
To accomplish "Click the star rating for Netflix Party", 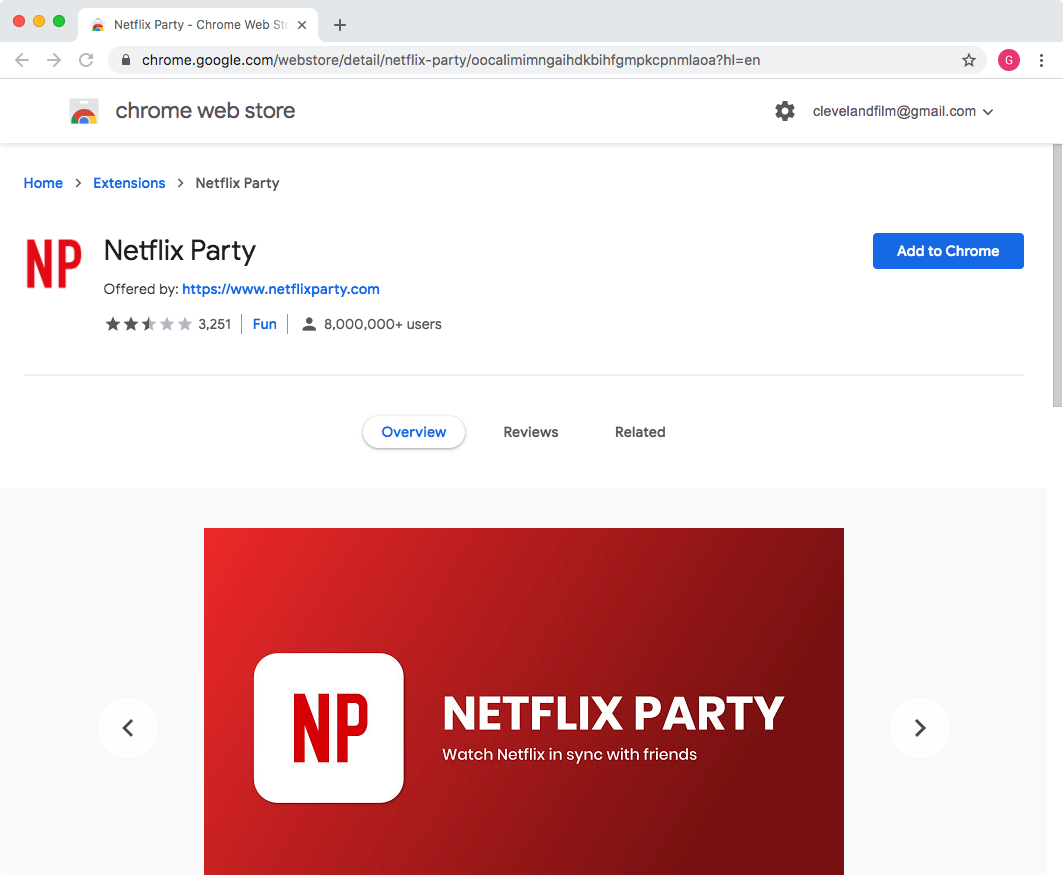I will [148, 324].
